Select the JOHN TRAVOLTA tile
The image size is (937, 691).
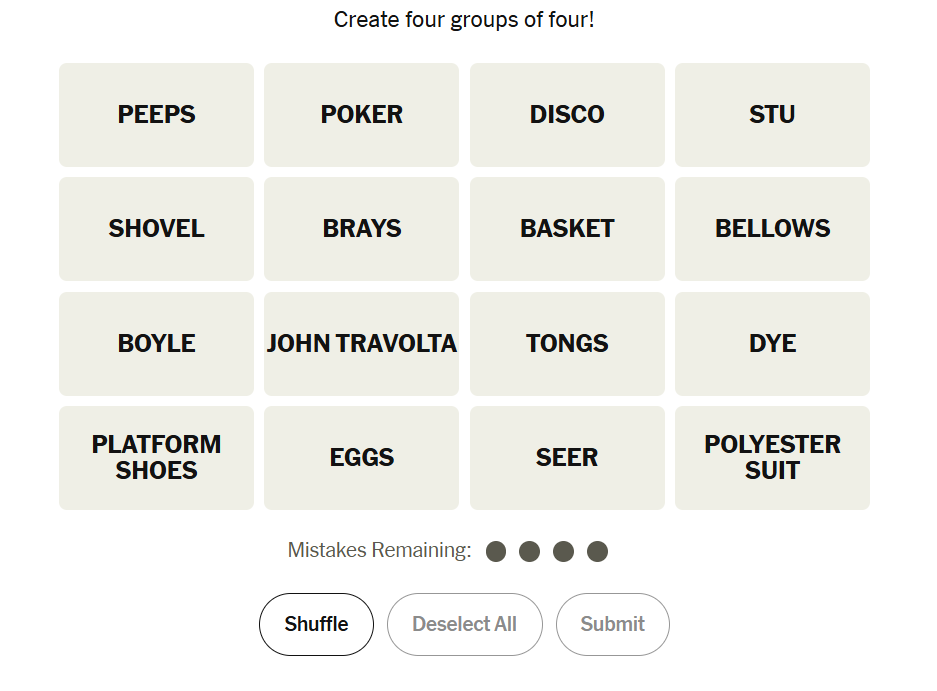click(x=361, y=344)
